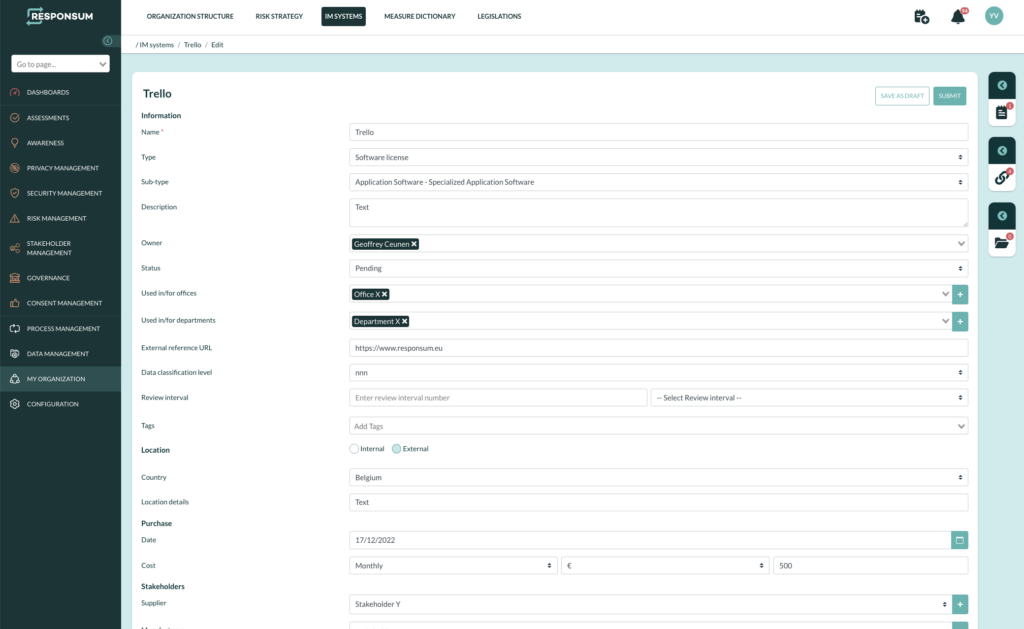Click into the Description text area

pyautogui.click(x=658, y=212)
